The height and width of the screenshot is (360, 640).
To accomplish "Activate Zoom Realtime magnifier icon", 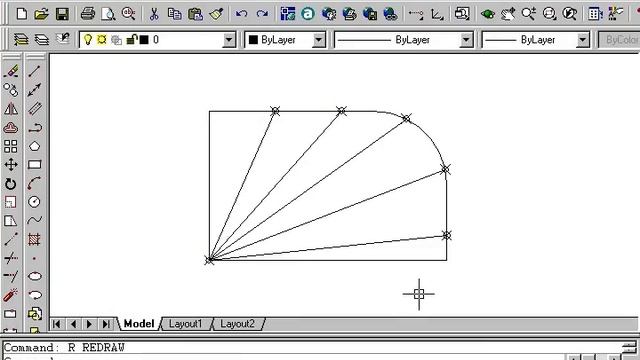I will 529,14.
